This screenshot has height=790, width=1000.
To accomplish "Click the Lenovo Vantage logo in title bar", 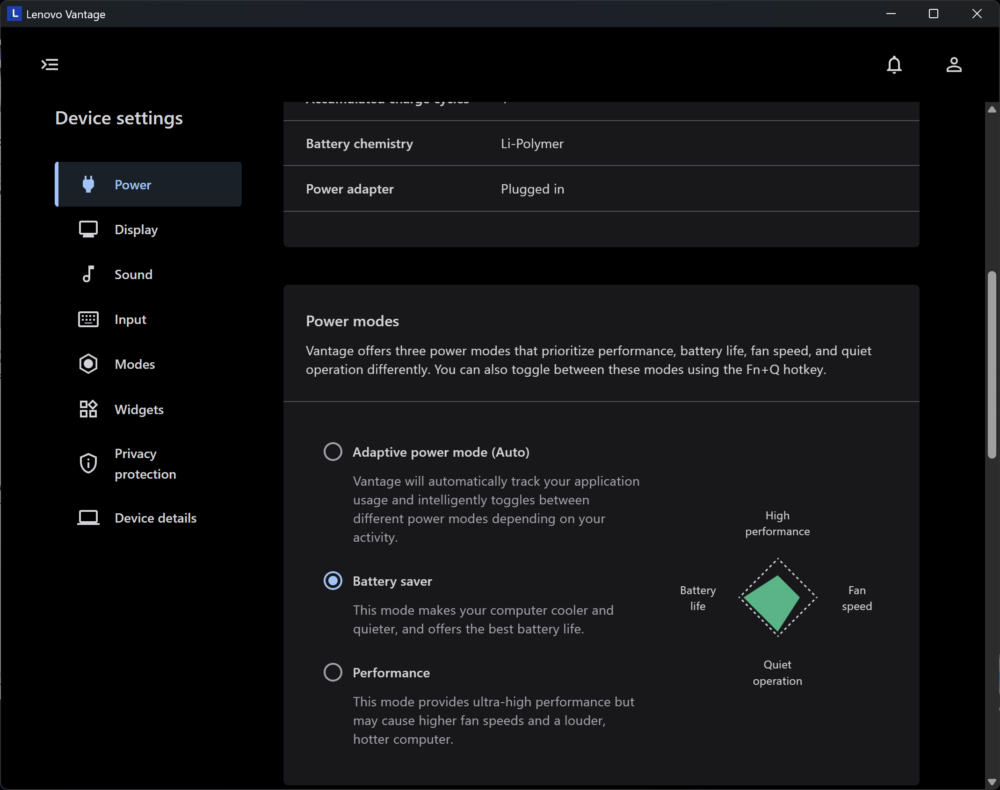I will (14, 13).
